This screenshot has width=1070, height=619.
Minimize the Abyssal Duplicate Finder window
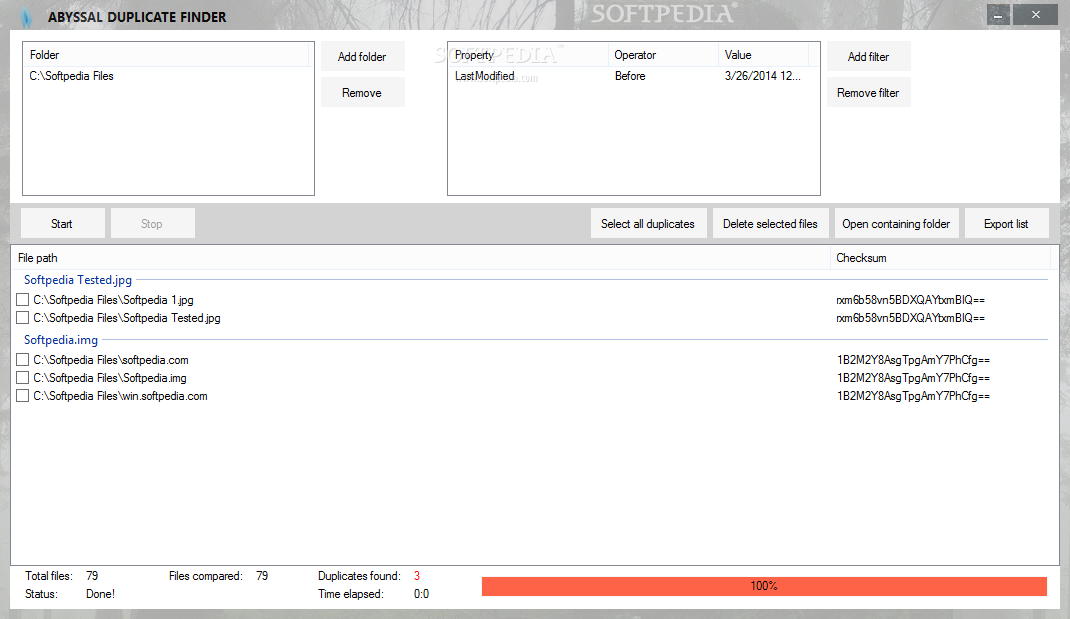coord(998,14)
